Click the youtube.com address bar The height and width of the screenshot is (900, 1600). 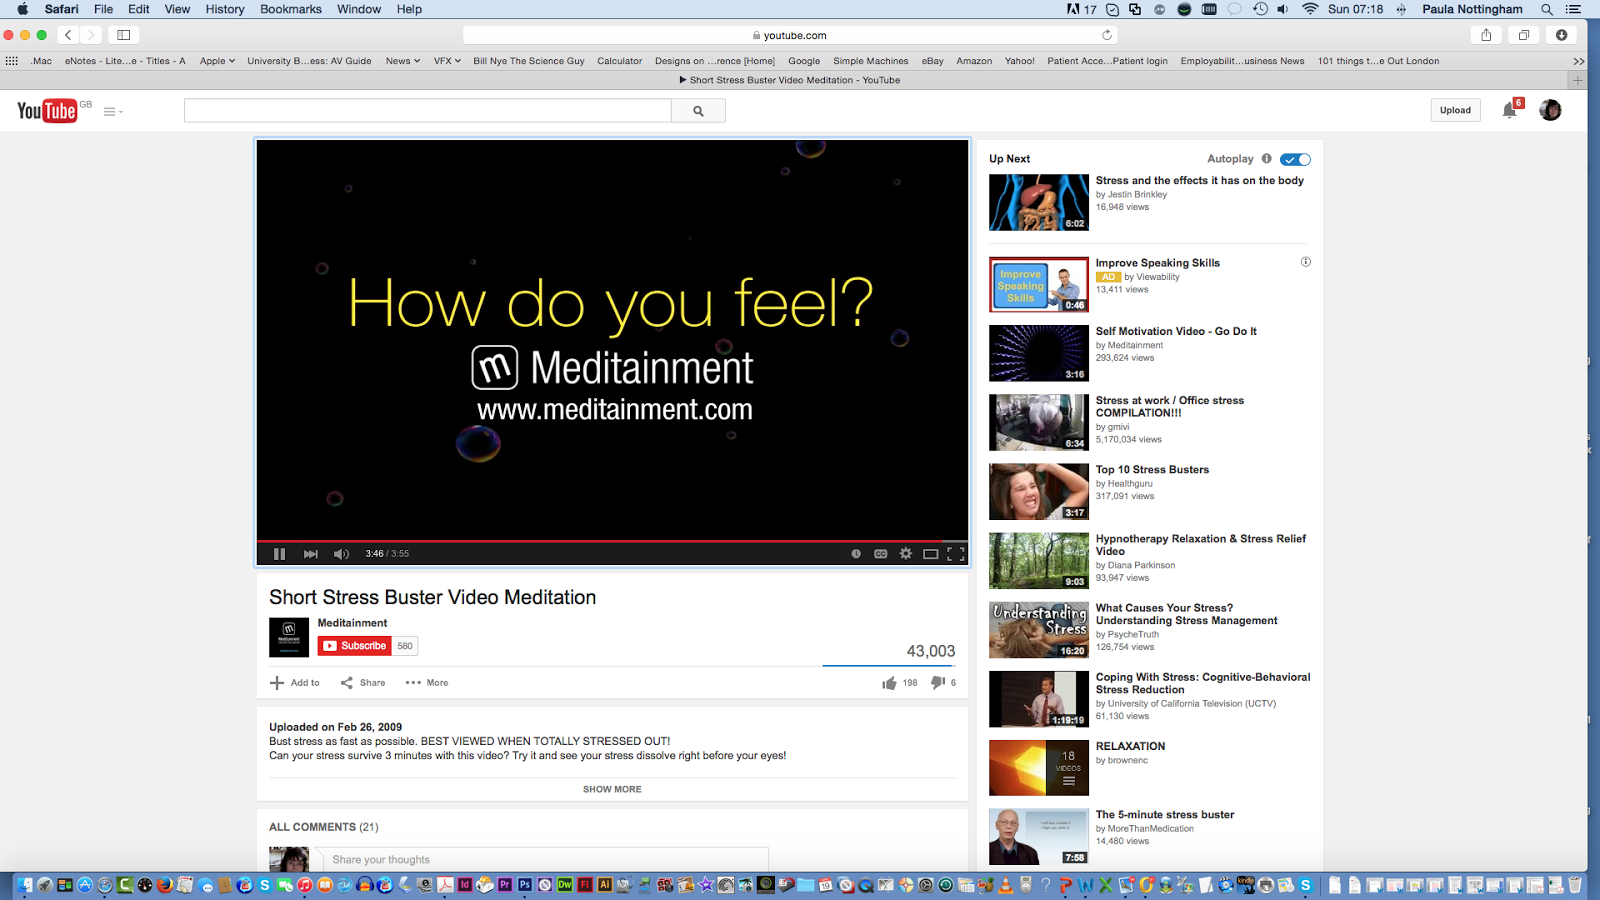pos(789,35)
